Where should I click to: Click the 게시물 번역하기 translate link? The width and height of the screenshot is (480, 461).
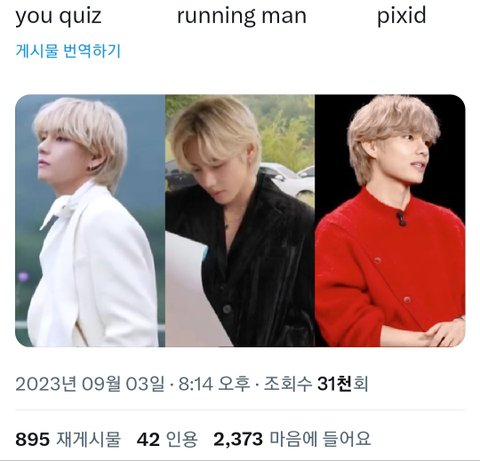click(x=68, y=51)
